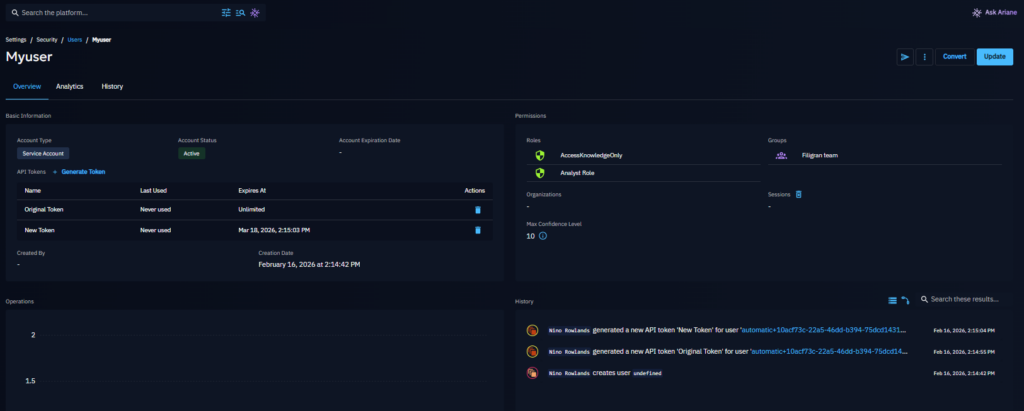Click the Search these results field in History
The width and height of the screenshot is (1024, 411).
tap(965, 300)
